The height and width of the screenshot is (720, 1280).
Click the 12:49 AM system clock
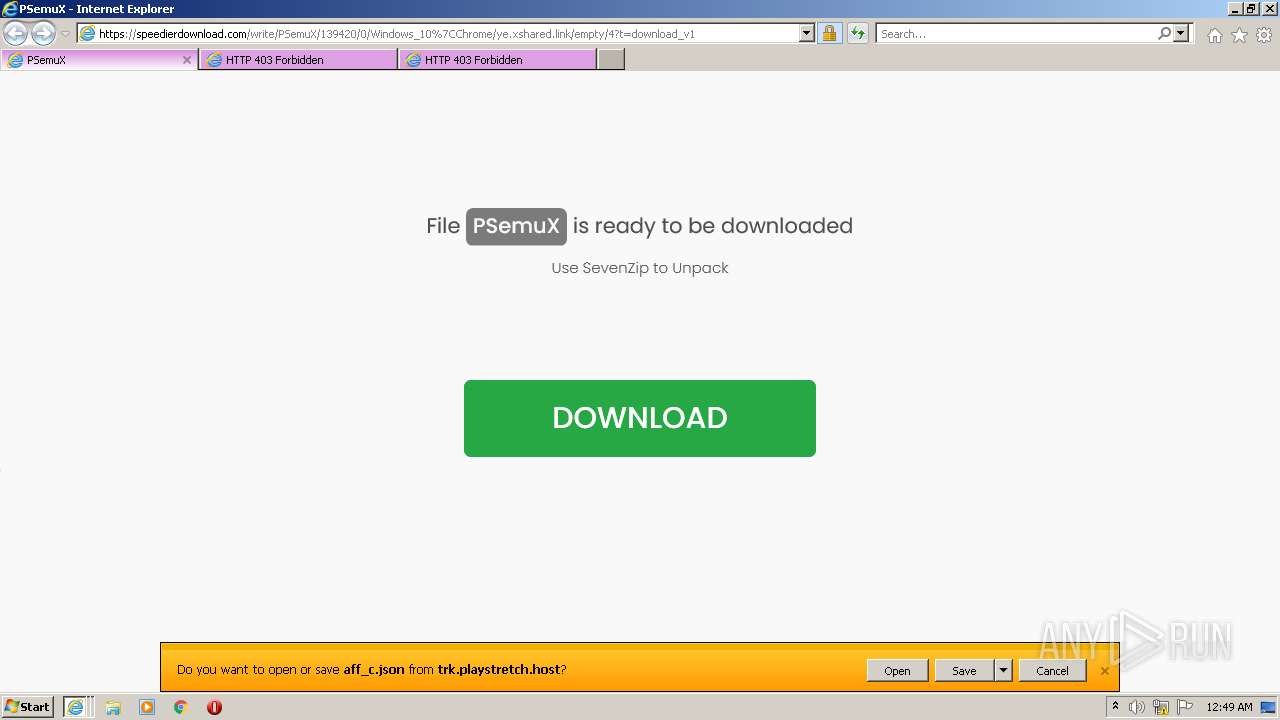point(1229,707)
